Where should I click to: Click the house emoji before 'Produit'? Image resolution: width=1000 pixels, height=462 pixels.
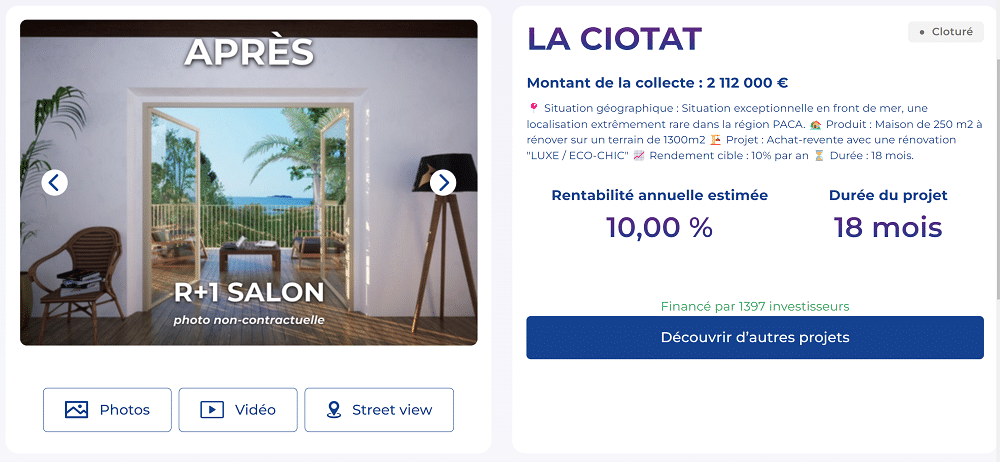click(x=816, y=124)
